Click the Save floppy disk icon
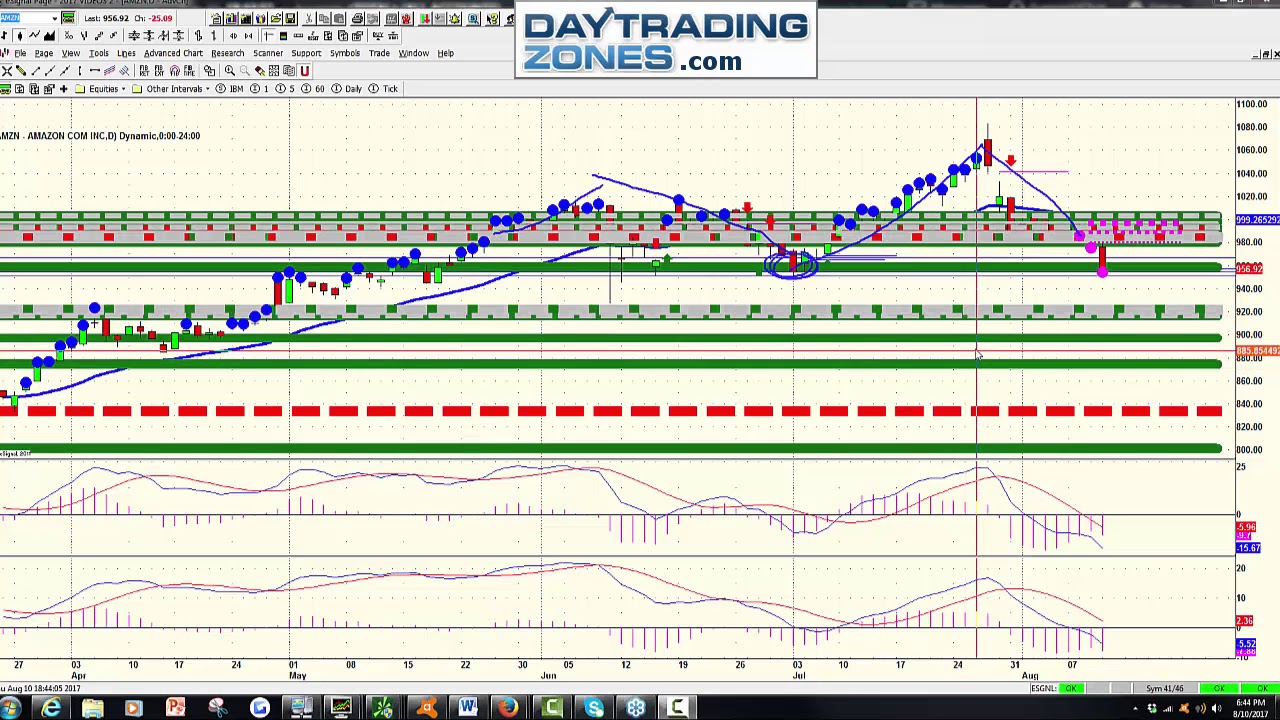Viewport: 1280px width, 720px height. pos(290,18)
